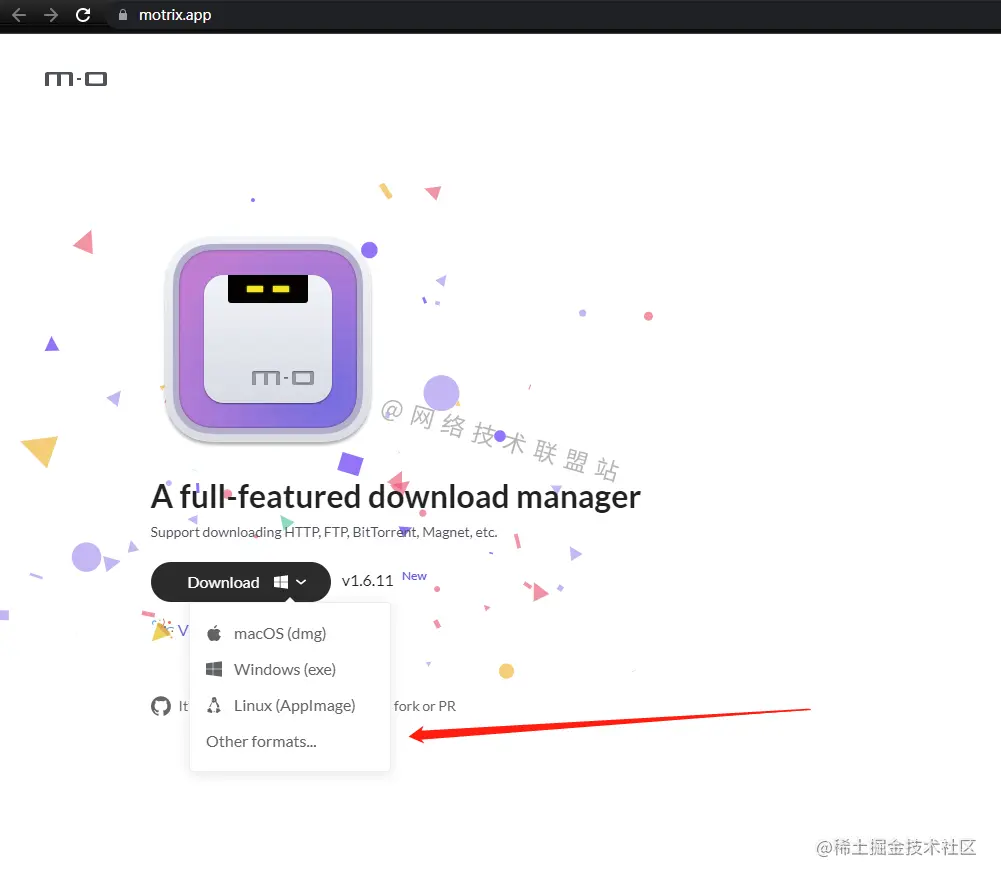Click the motrix.app address bar URL
This screenshot has height=882, width=1001.
(175, 15)
